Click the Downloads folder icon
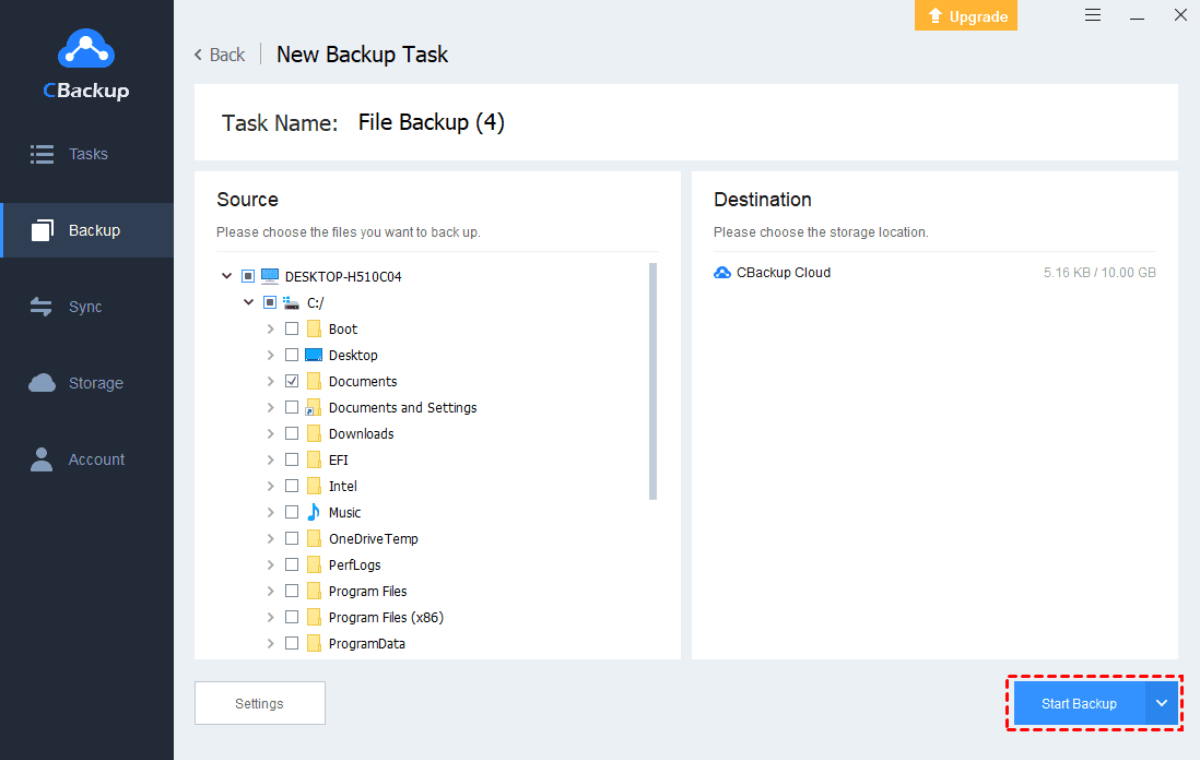The height and width of the screenshot is (760, 1200). [314, 434]
